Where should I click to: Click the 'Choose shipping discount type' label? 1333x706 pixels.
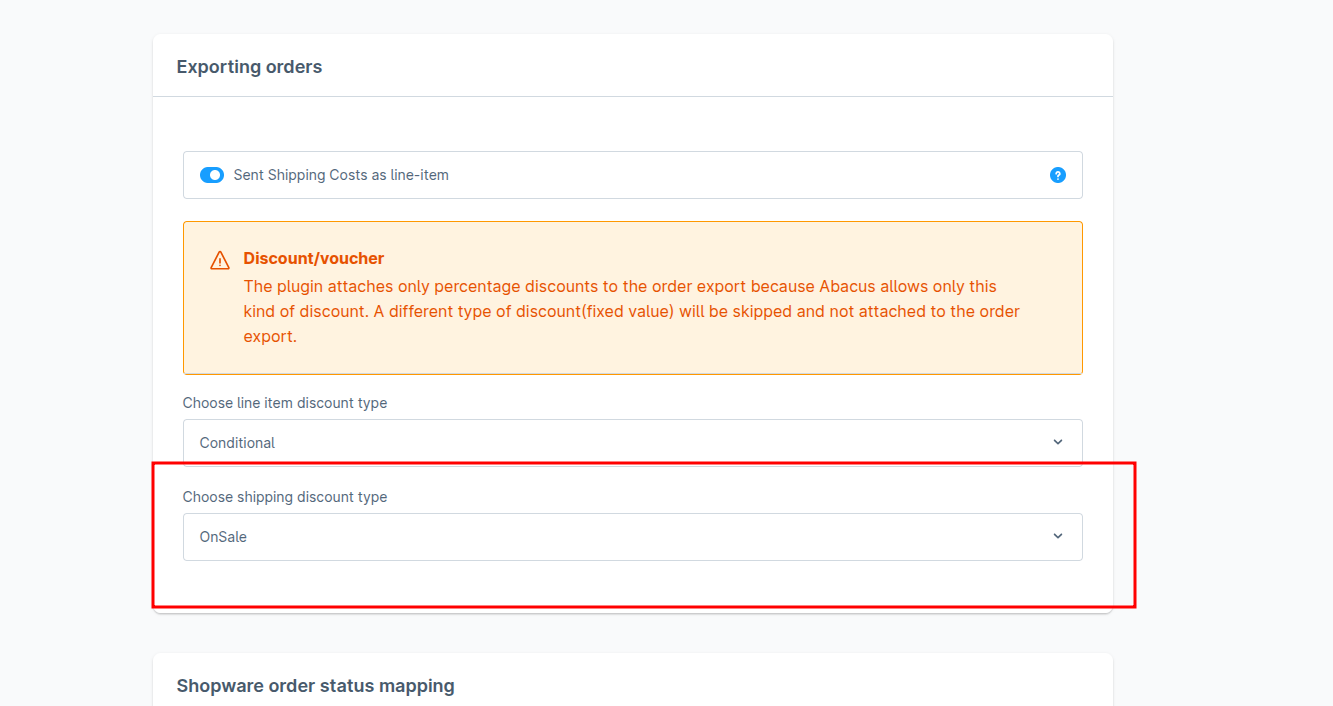coord(284,497)
